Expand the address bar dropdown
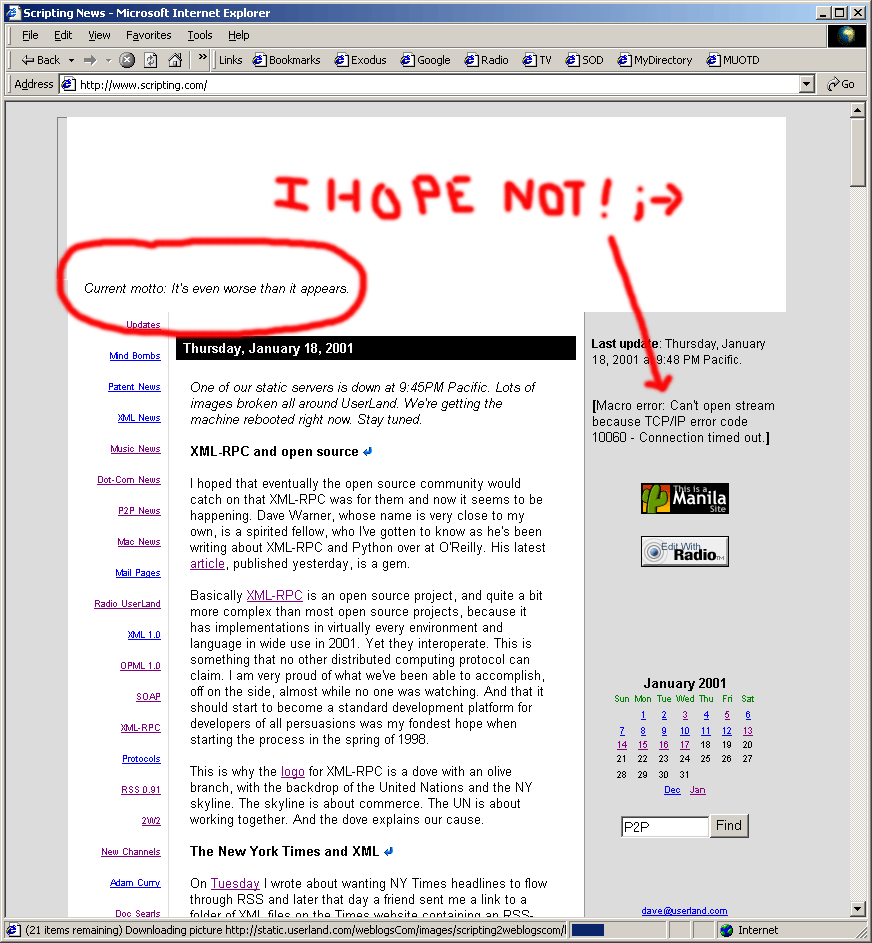Viewport: 872px width, 943px height. click(x=807, y=85)
